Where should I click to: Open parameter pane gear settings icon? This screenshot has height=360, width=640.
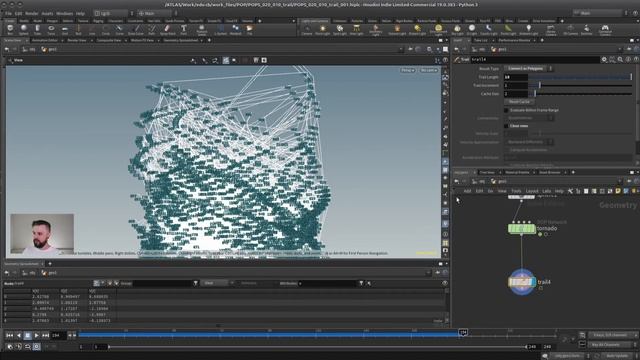pos(604,60)
